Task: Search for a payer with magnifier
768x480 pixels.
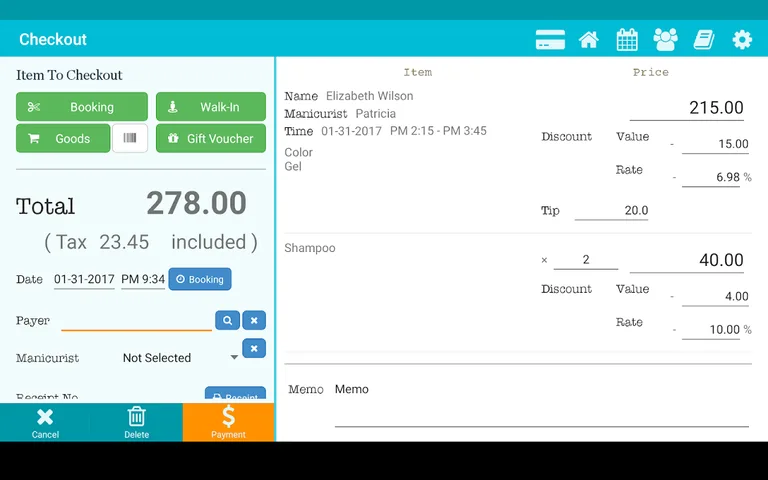Action: point(227,320)
